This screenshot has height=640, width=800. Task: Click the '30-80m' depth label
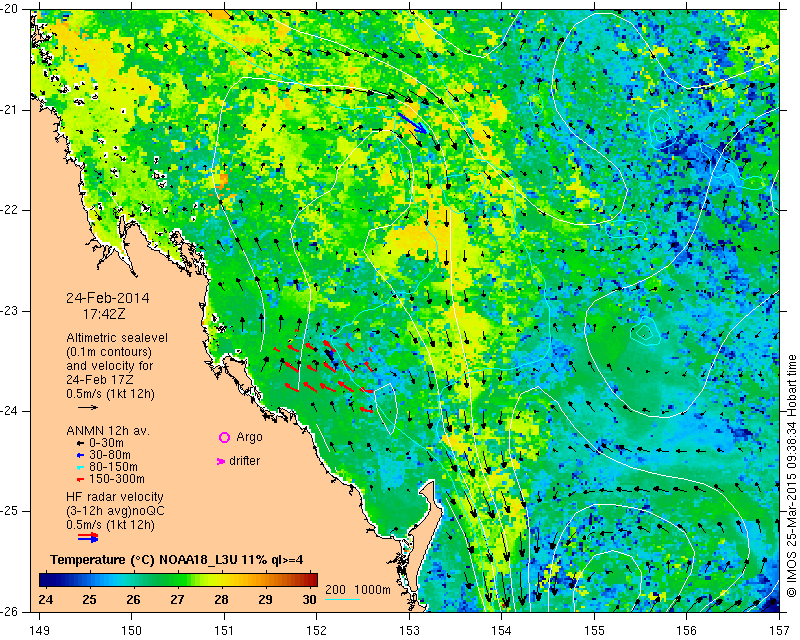110,455
